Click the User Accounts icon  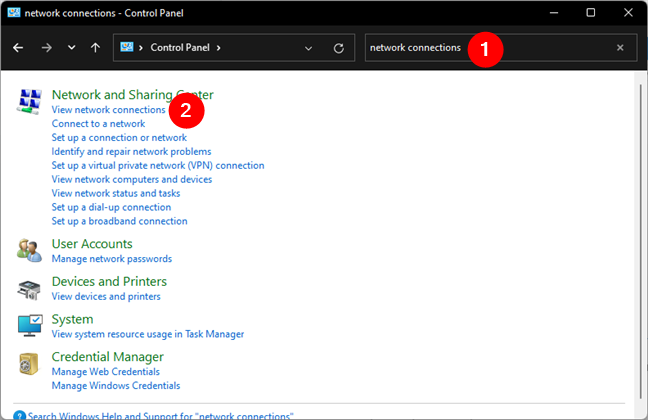tap(29, 250)
